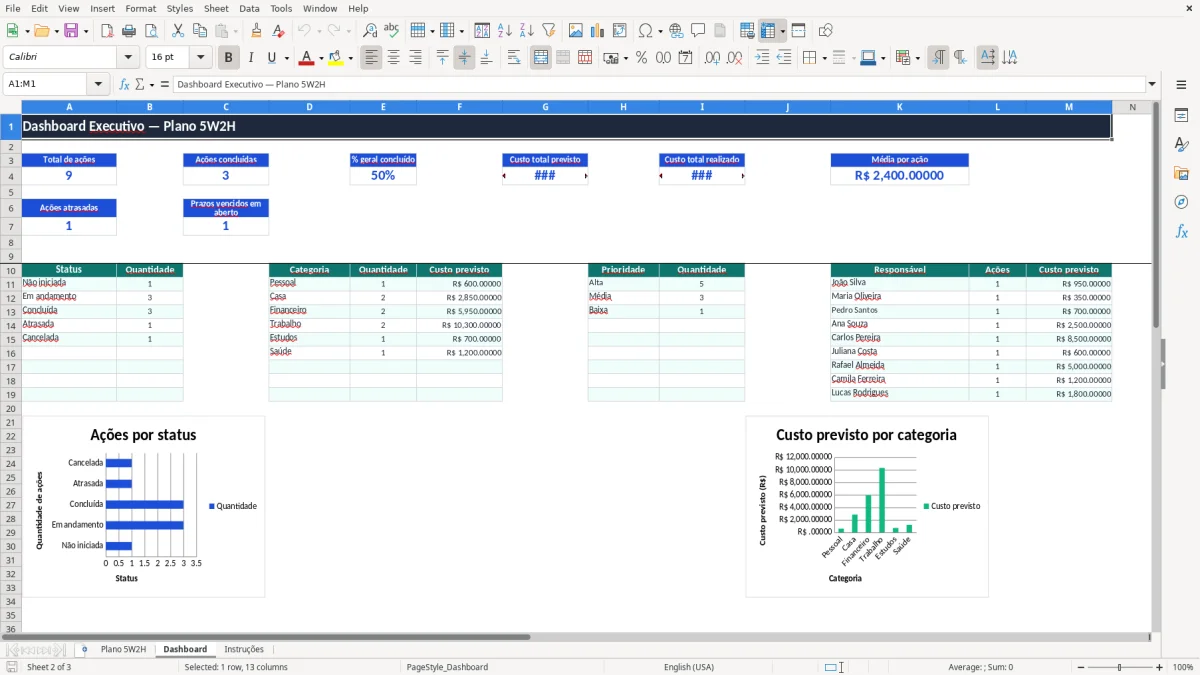Open the Background Color dropdown arrow
1200x675 pixels.
click(x=350, y=58)
